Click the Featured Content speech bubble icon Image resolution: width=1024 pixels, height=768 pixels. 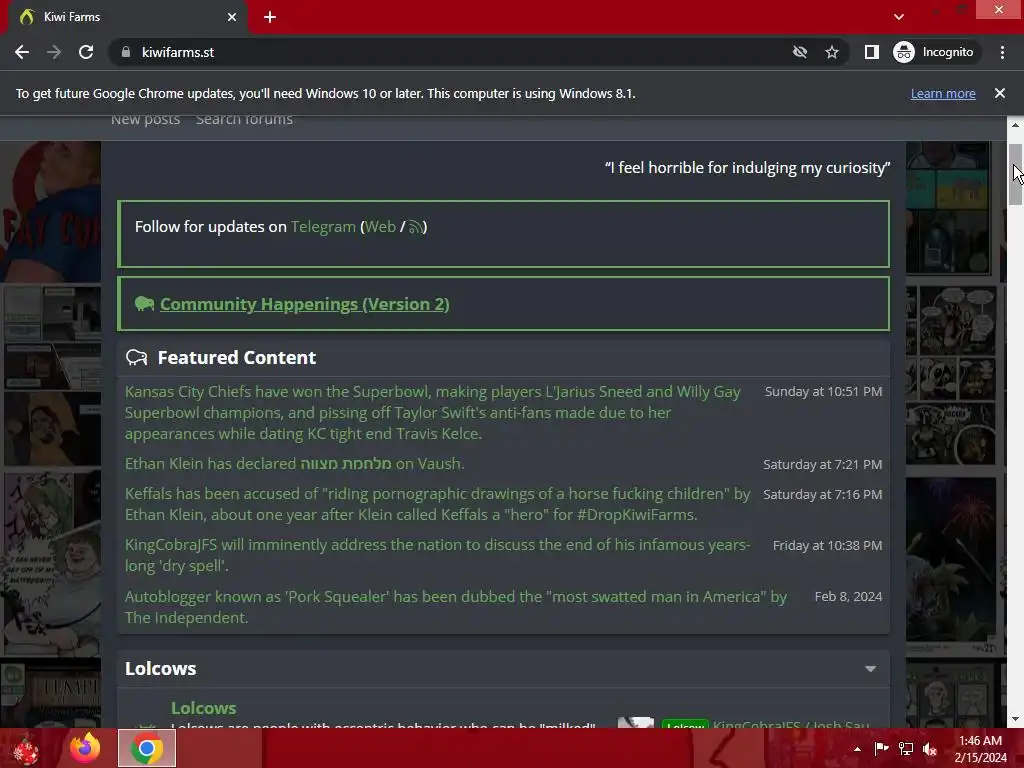[136, 358]
